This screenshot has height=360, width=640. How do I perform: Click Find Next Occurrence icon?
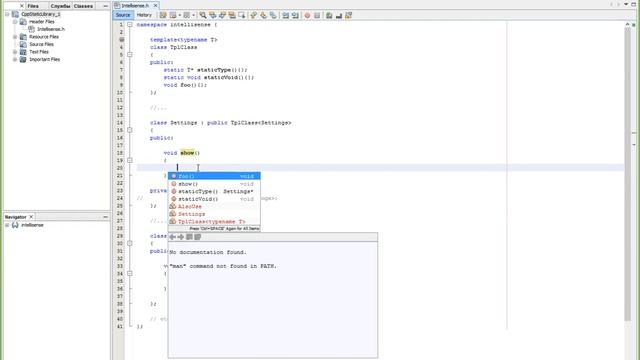(x=222, y=15)
